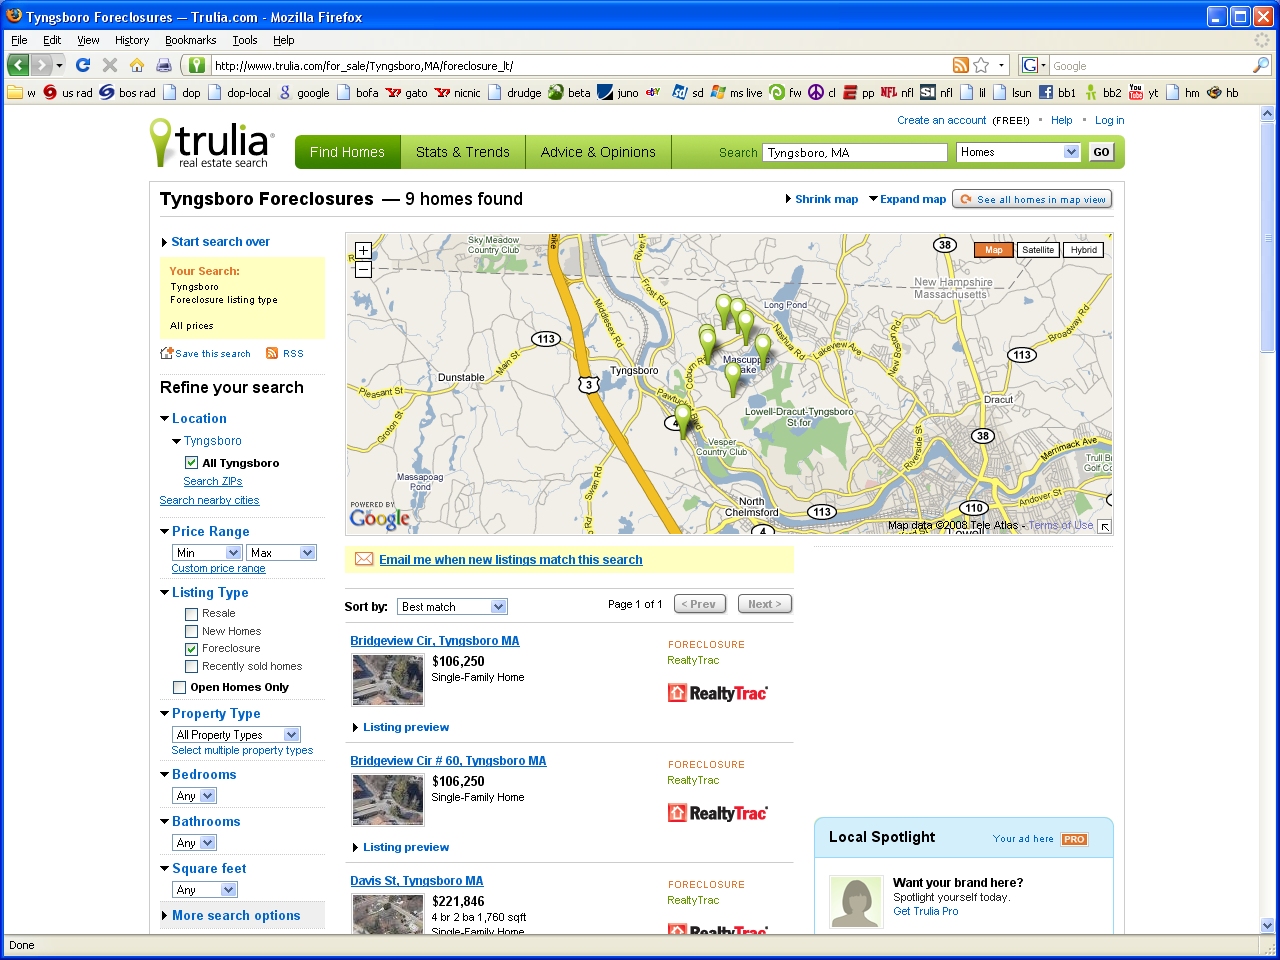Open the Homes search type dropdown

coord(1018,152)
